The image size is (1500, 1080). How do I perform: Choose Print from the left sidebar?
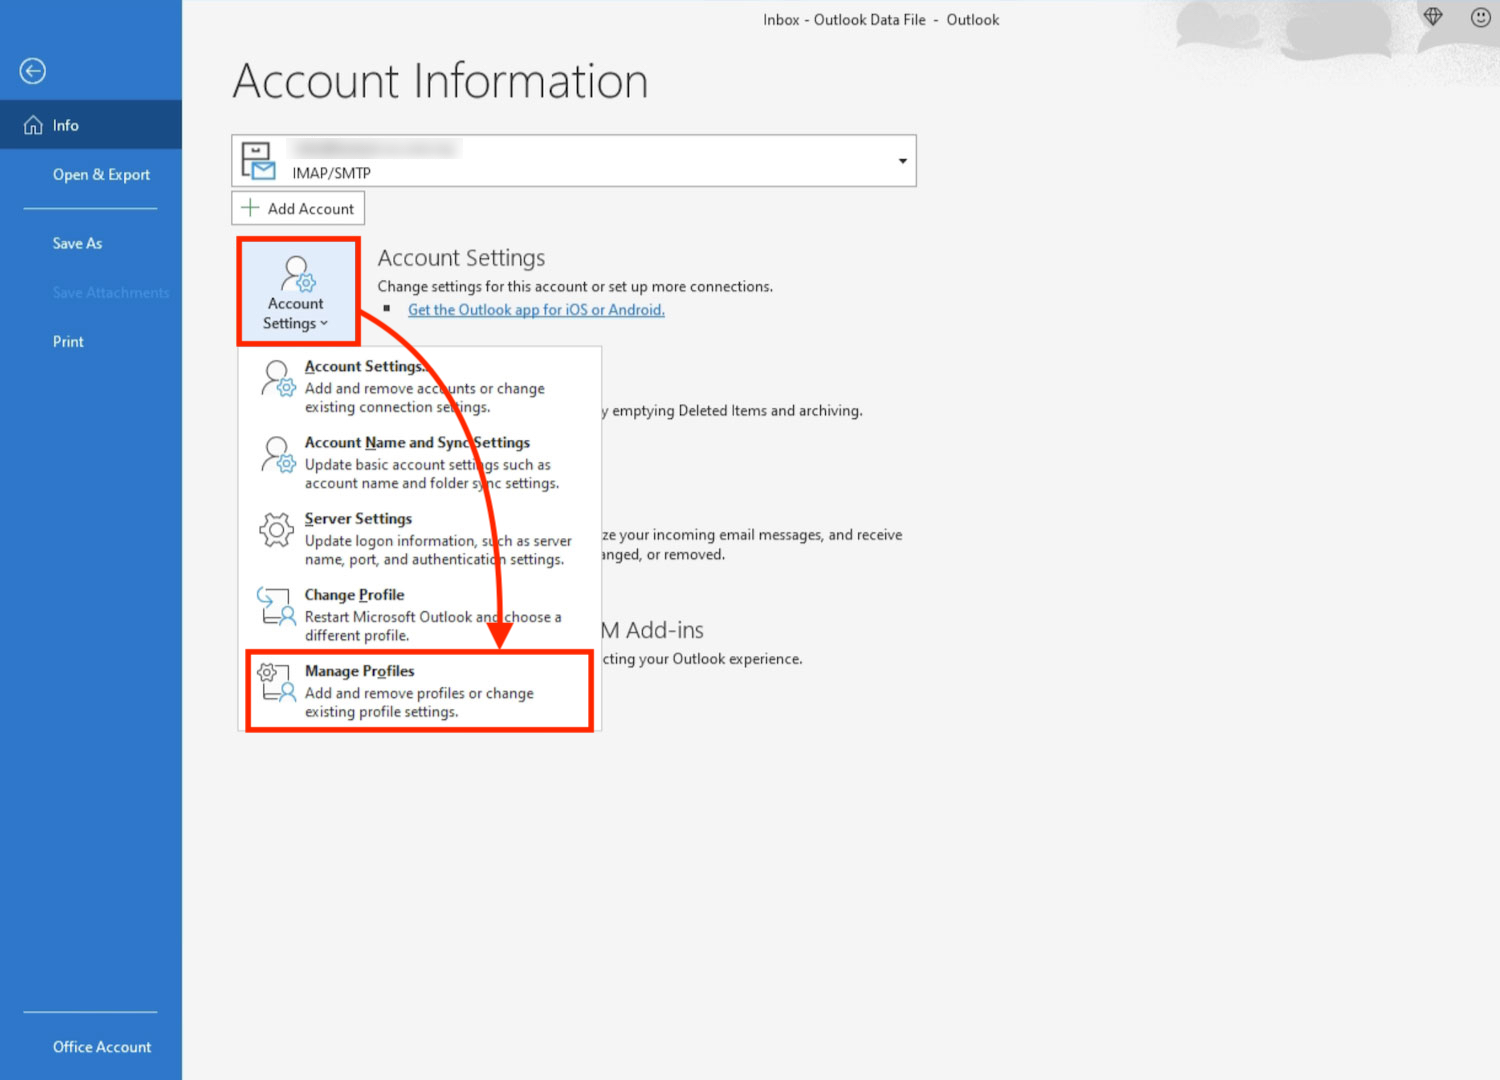pos(68,341)
